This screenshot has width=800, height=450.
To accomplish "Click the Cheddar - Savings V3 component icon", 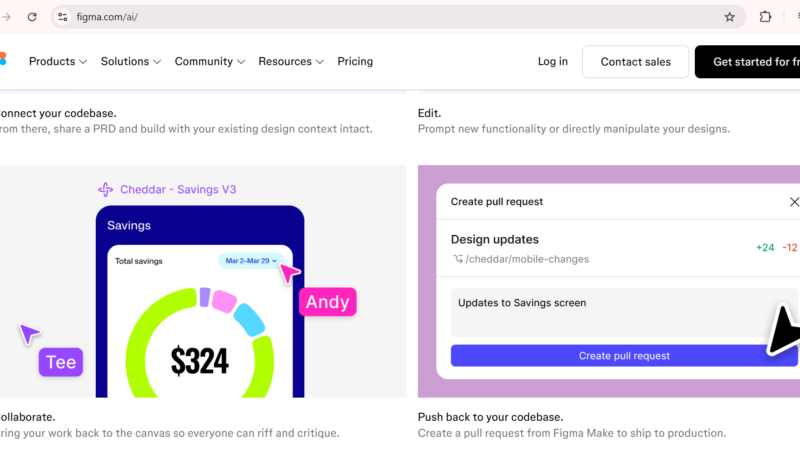I will [x=106, y=189].
